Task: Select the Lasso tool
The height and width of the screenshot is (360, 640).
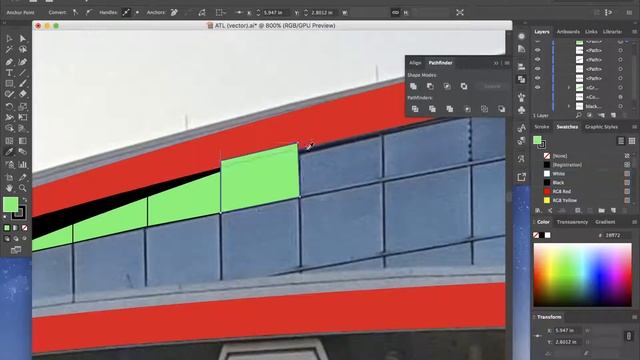Action: click(x=22, y=49)
